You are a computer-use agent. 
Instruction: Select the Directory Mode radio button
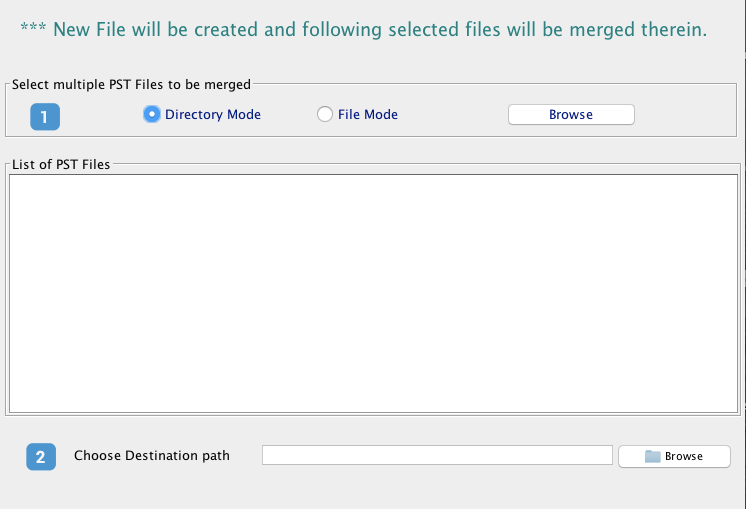152,114
